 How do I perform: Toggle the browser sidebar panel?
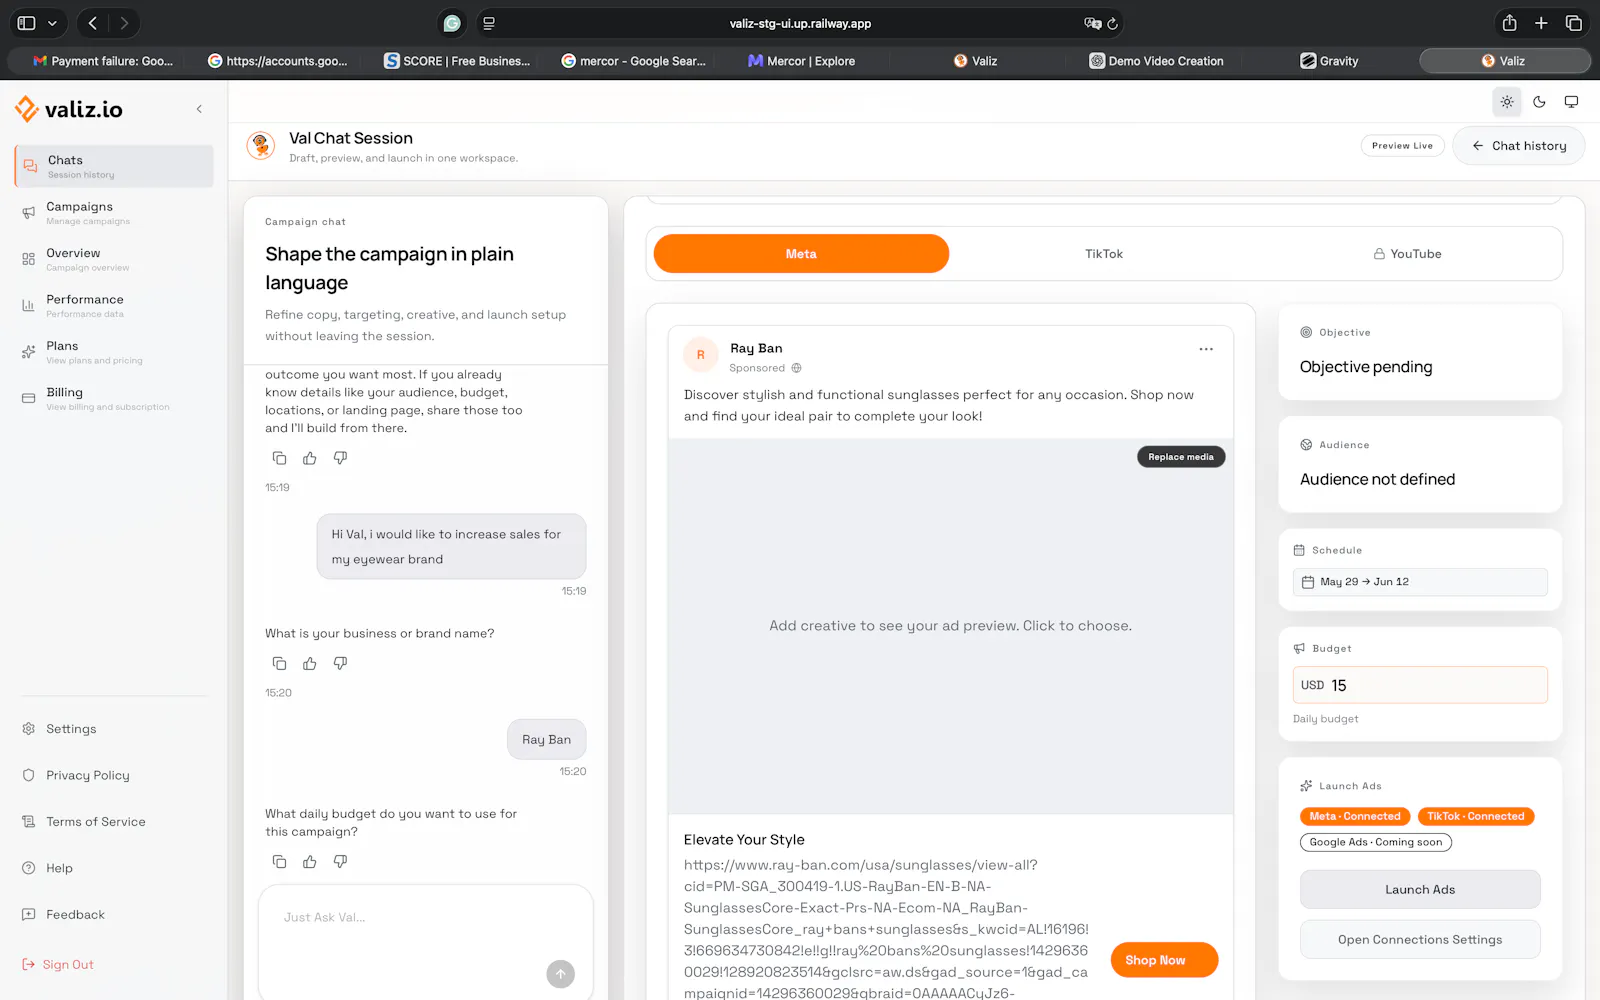point(27,23)
